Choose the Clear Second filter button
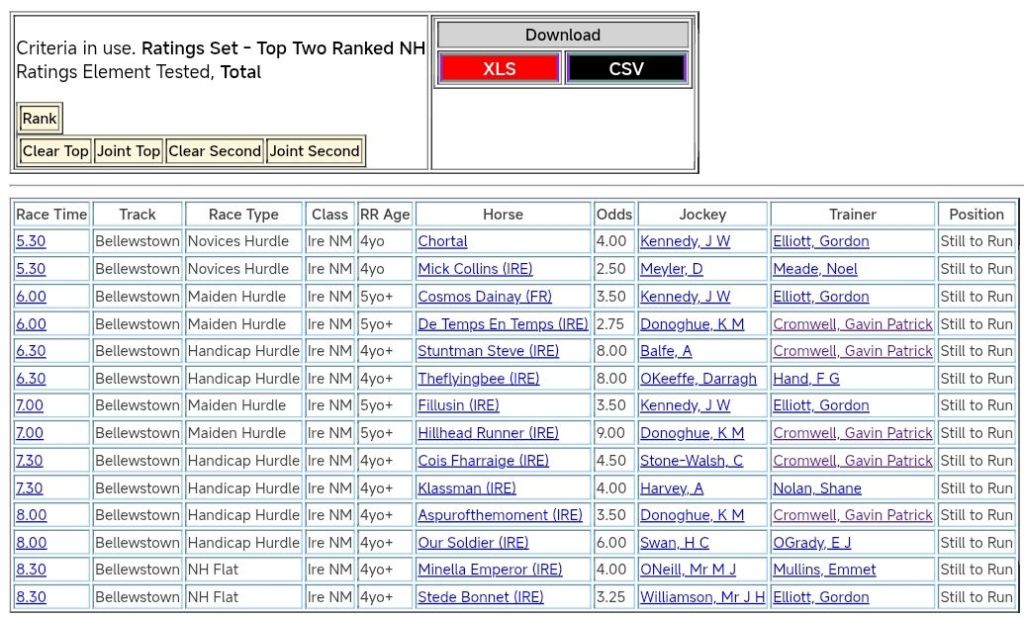Image resolution: width=1024 pixels, height=617 pixels. point(214,151)
